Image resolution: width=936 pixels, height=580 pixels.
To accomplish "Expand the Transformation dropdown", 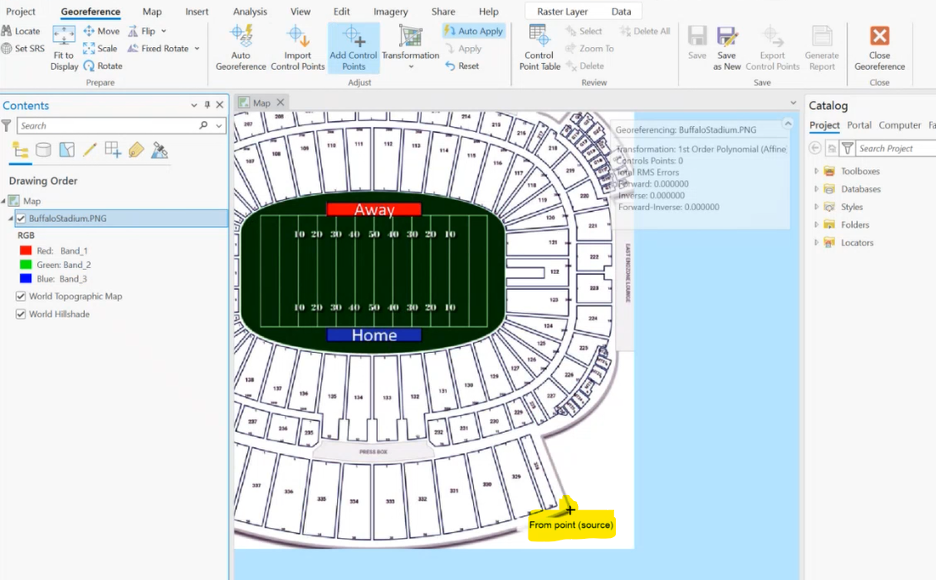I will [410, 56].
